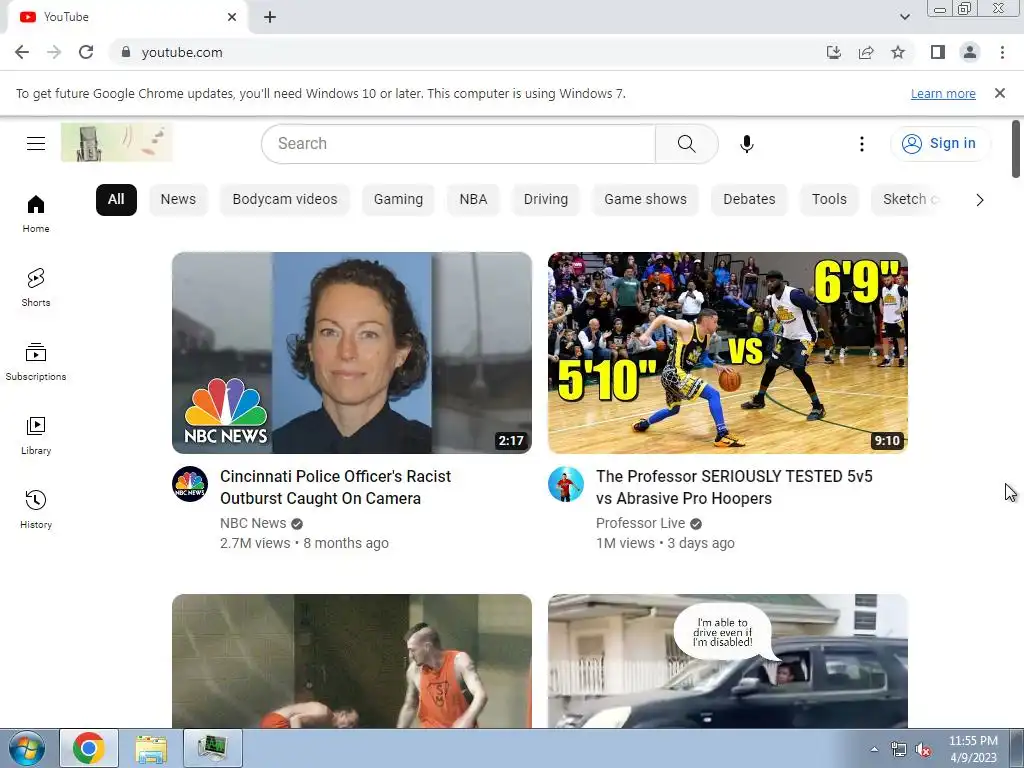Dismiss the Chrome update notification bar

[x=1000, y=93]
